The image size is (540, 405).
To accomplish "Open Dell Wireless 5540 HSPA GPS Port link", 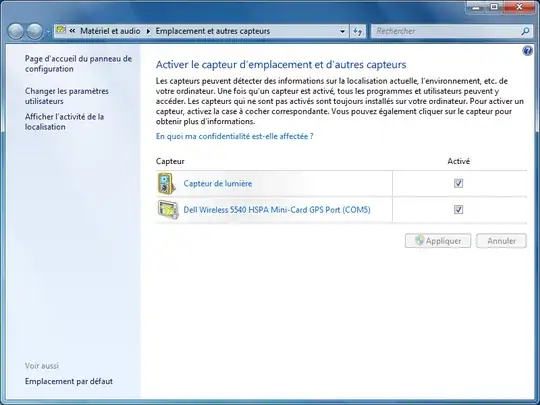I will tap(277, 209).
